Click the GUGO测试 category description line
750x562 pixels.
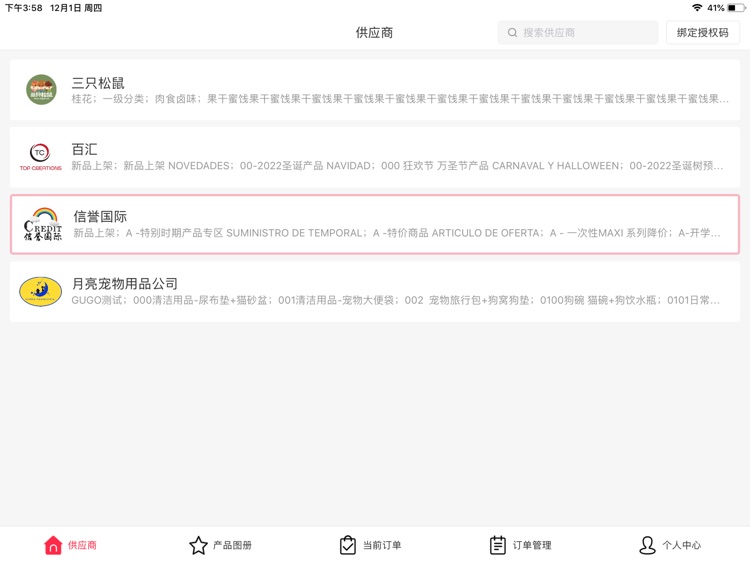tap(396, 300)
